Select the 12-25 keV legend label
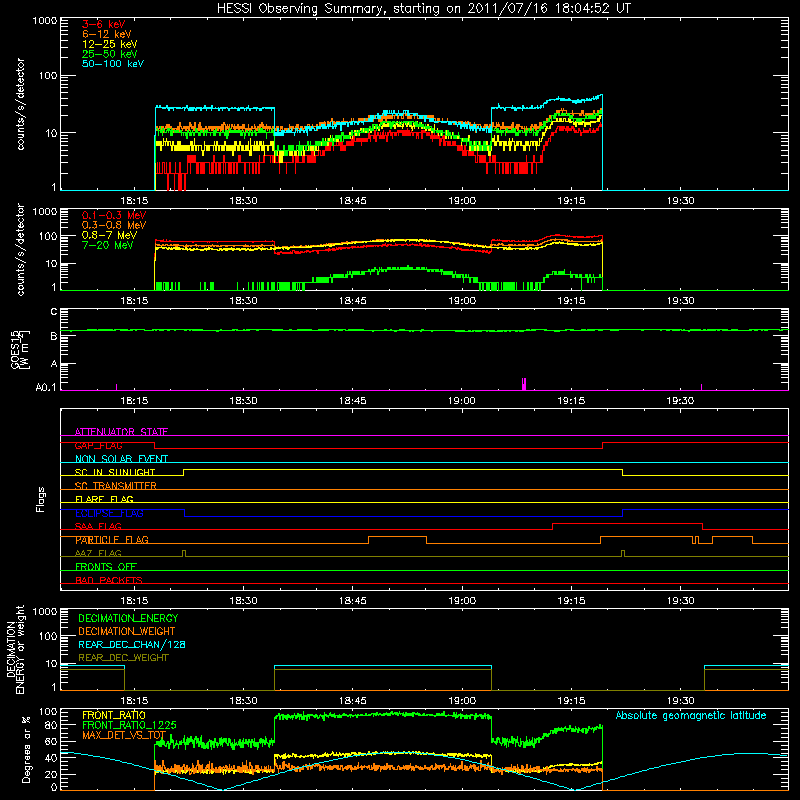This screenshot has width=800, height=800. point(110,44)
